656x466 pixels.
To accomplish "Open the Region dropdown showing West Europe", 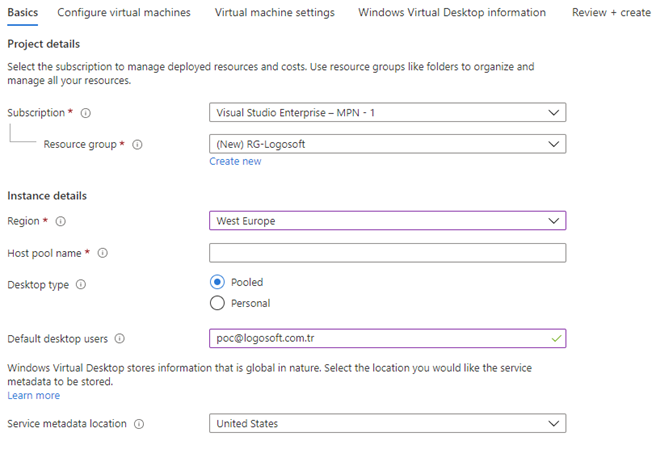I will coord(387,221).
